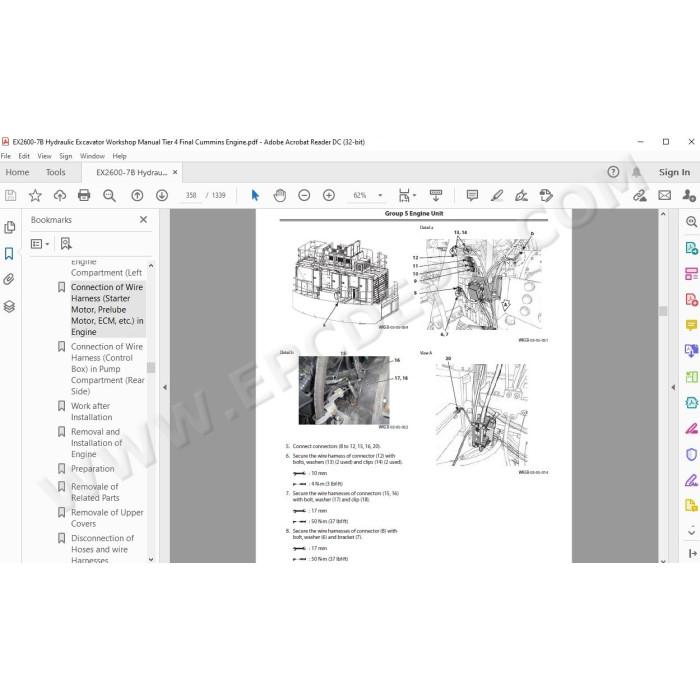Image resolution: width=700 pixels, height=700 pixels.
Task: Zoom out with the minus button
Action: point(304,195)
